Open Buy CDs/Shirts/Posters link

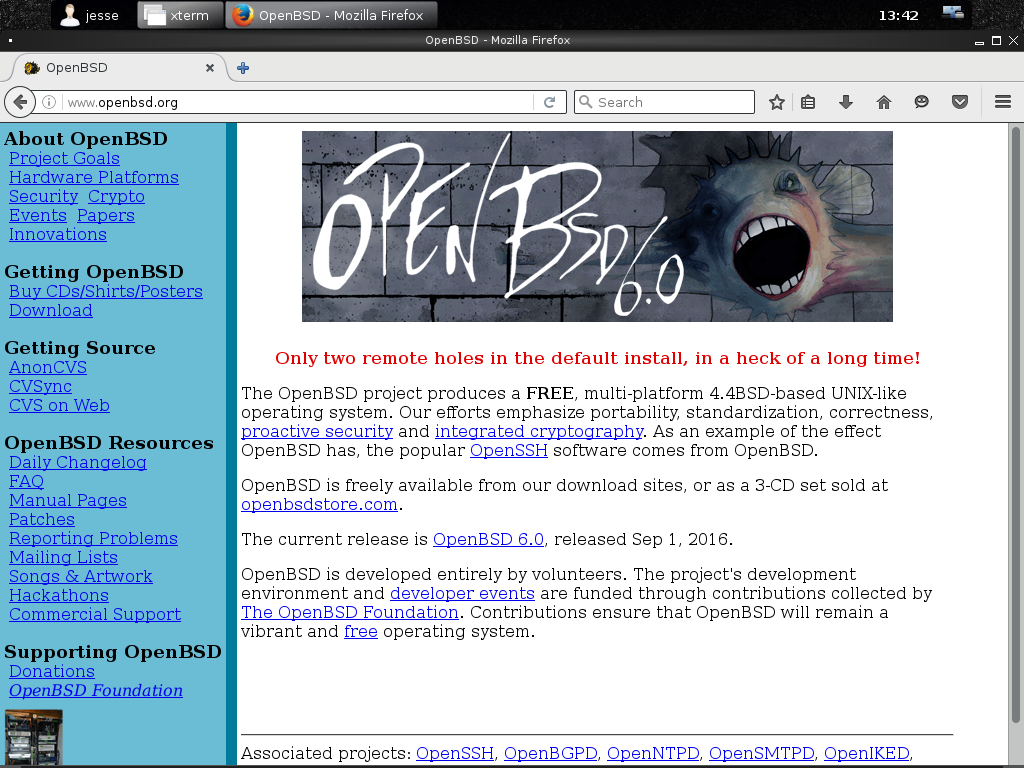pos(106,291)
